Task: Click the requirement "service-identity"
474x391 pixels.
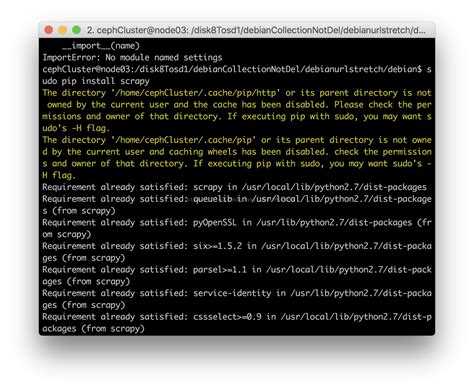Action: 232,293
